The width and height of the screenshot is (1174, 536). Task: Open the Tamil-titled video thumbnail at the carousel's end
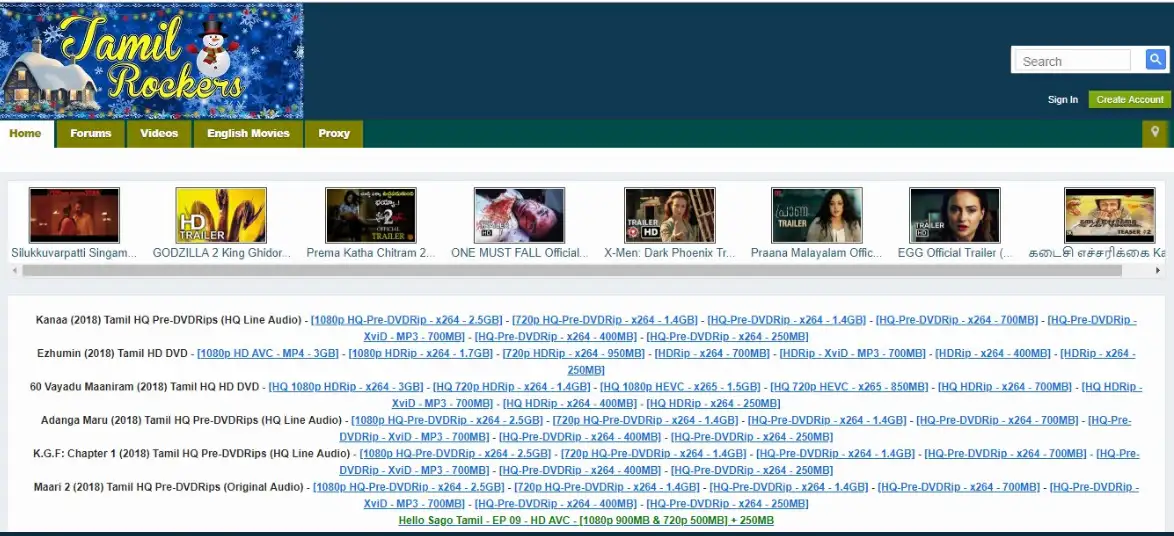[x=1110, y=215]
